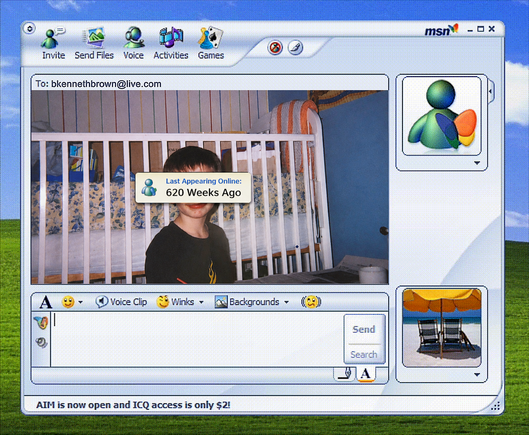Click the swirl icon below the butterfly
The image size is (529, 435).
(41, 343)
